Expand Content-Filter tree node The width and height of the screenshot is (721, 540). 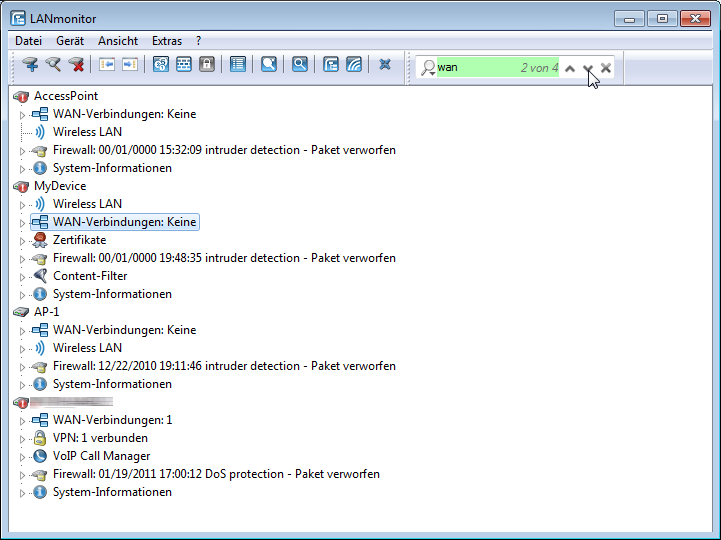coord(22,277)
